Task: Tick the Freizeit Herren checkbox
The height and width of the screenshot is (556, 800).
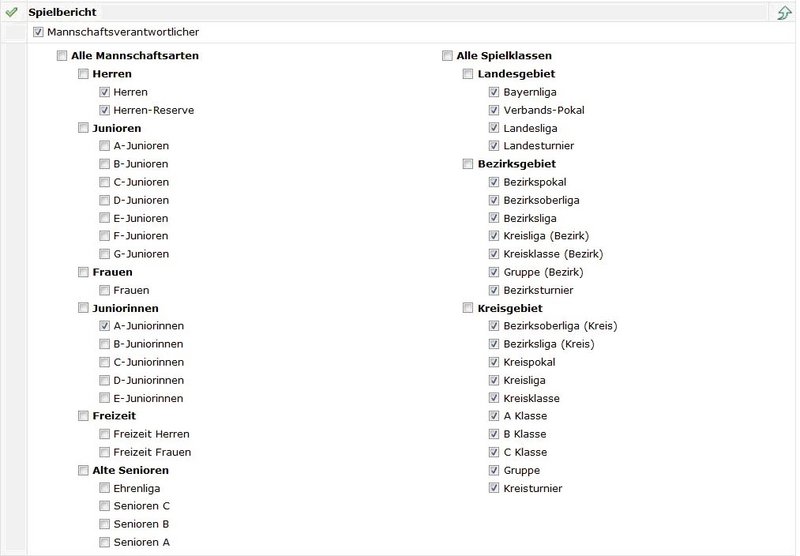Action: click(x=105, y=434)
